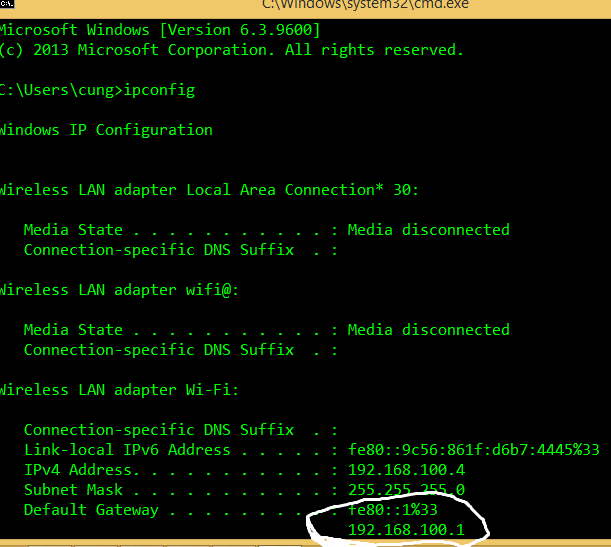Viewport: 611px width, 547px height.
Task: Open the cmd.exe system menu icon
Action: point(7,4)
